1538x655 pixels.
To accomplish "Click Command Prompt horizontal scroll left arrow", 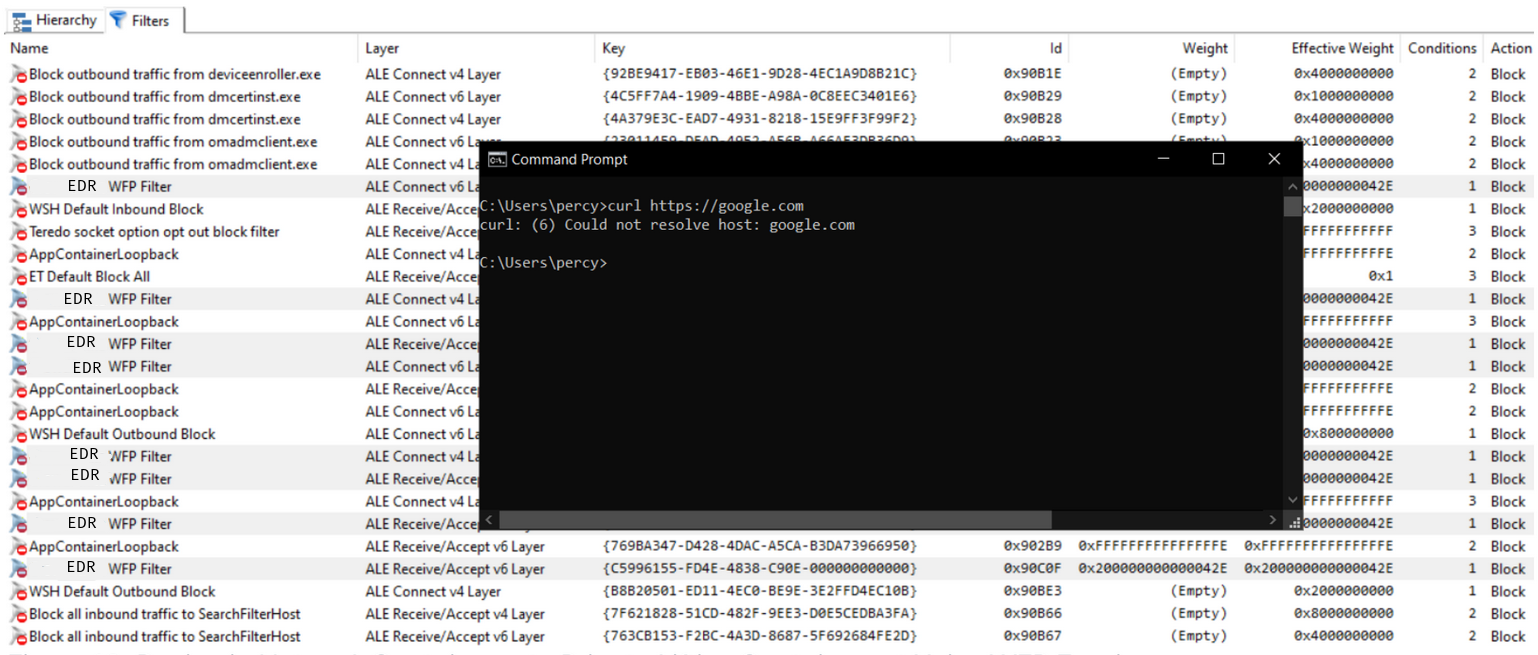I will [489, 520].
